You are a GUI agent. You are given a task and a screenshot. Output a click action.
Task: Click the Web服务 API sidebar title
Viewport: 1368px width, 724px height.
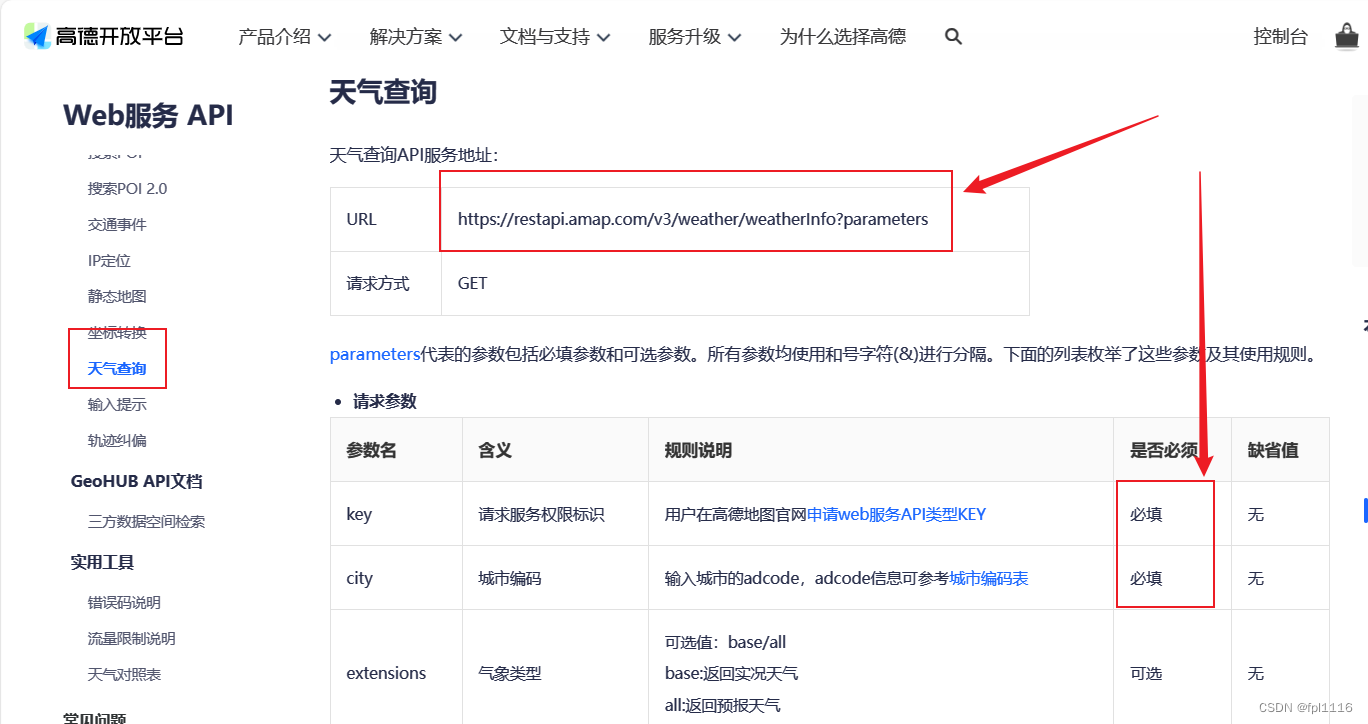[x=148, y=115]
